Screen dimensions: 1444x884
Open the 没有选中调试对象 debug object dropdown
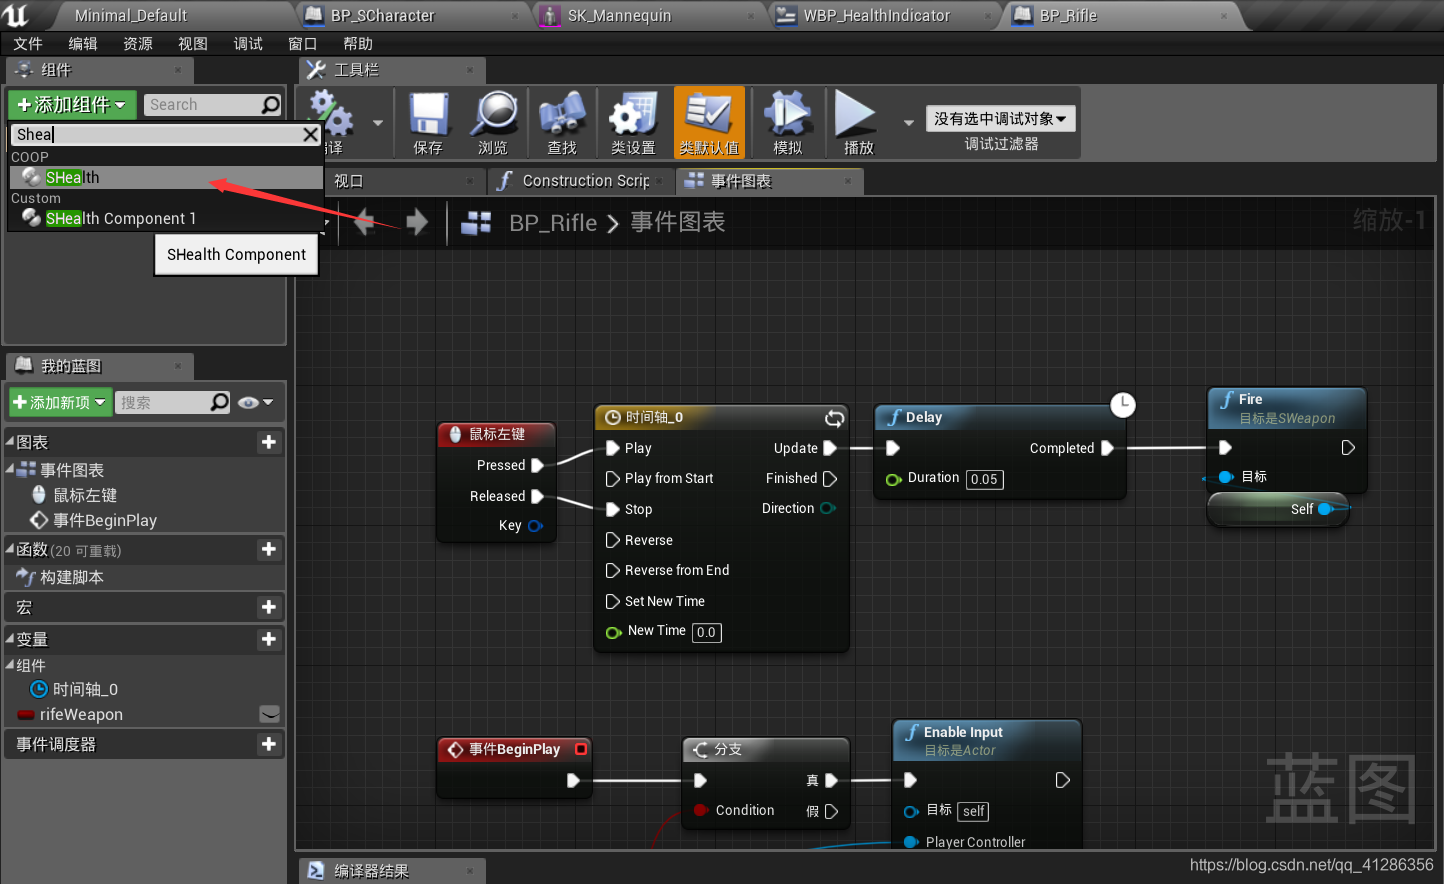click(x=1001, y=118)
